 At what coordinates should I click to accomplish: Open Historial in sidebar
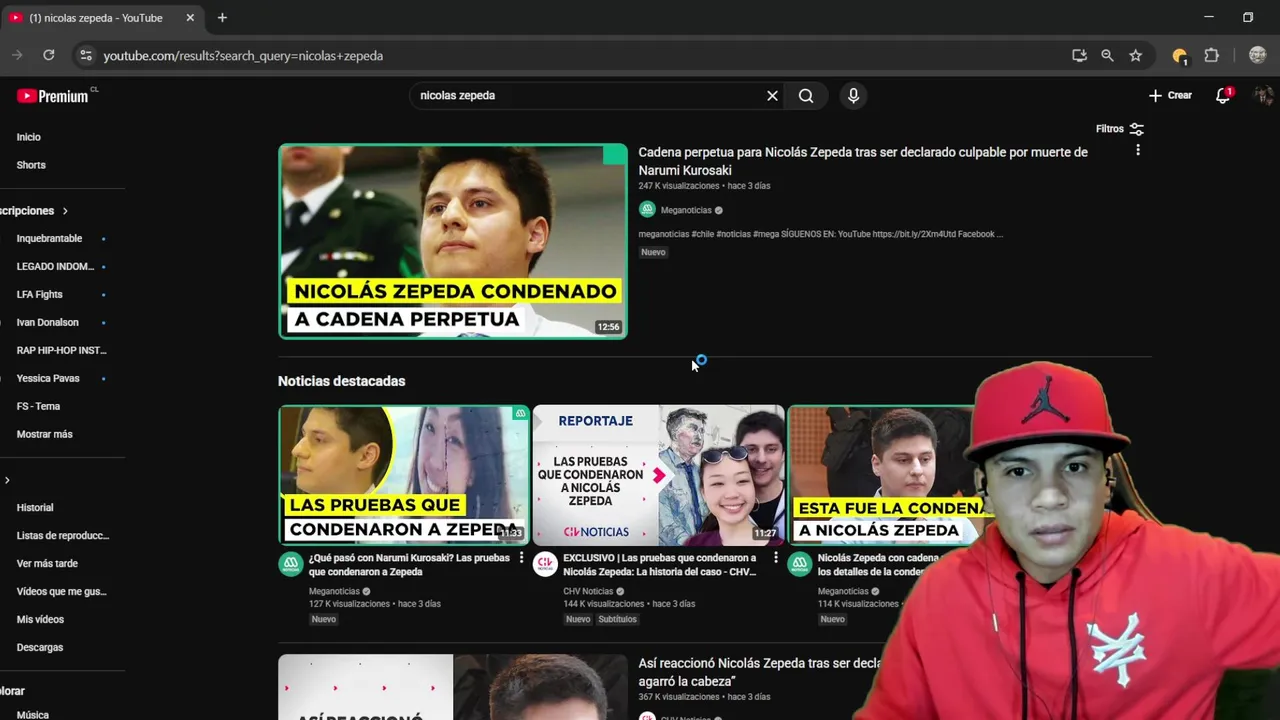tap(35, 508)
